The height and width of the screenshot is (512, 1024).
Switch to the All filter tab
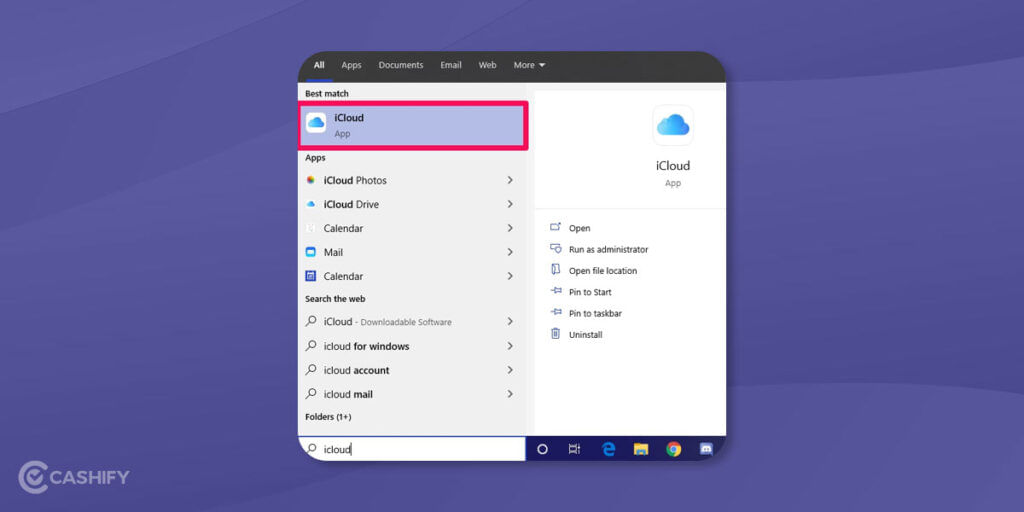[x=319, y=65]
